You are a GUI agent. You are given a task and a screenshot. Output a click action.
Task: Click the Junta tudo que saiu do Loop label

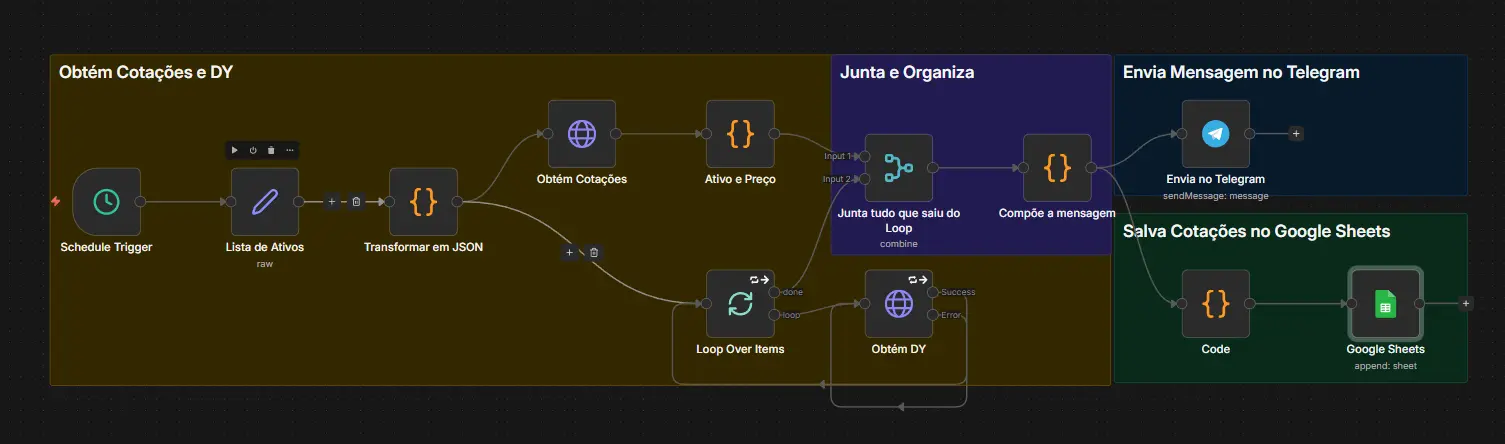(x=898, y=220)
